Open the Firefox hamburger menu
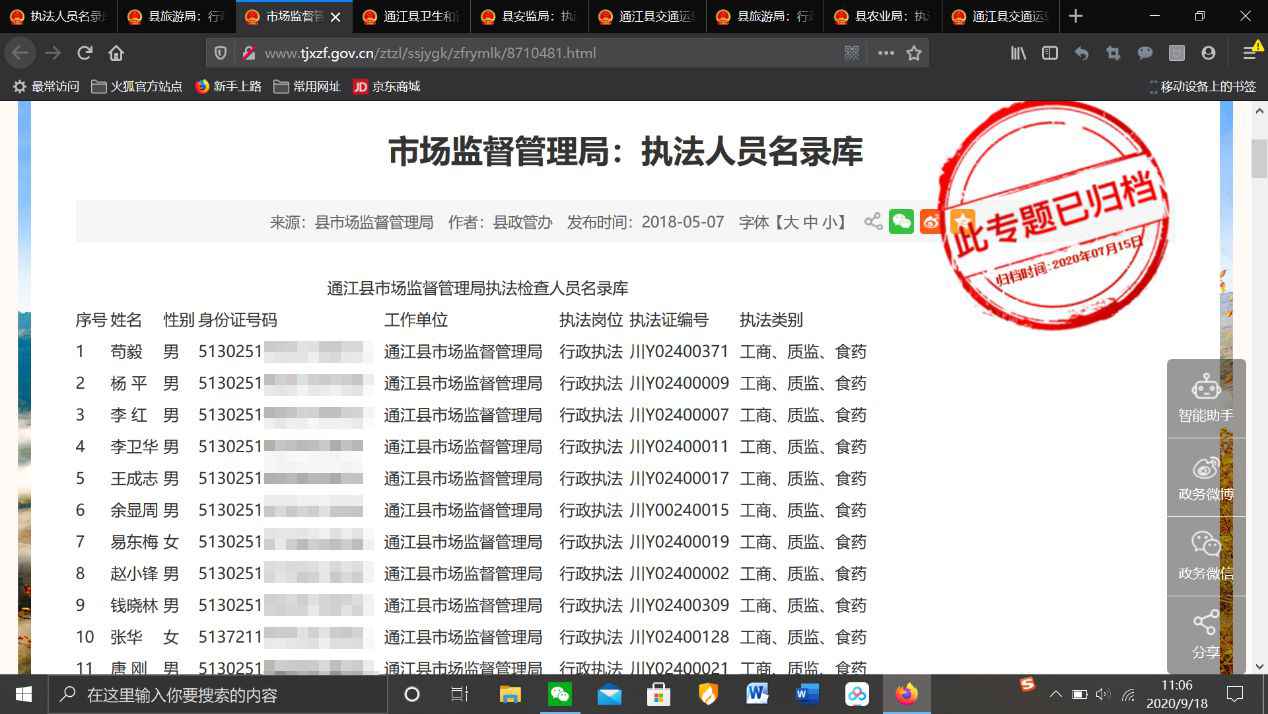This screenshot has height=714, width=1268. coord(1249,53)
